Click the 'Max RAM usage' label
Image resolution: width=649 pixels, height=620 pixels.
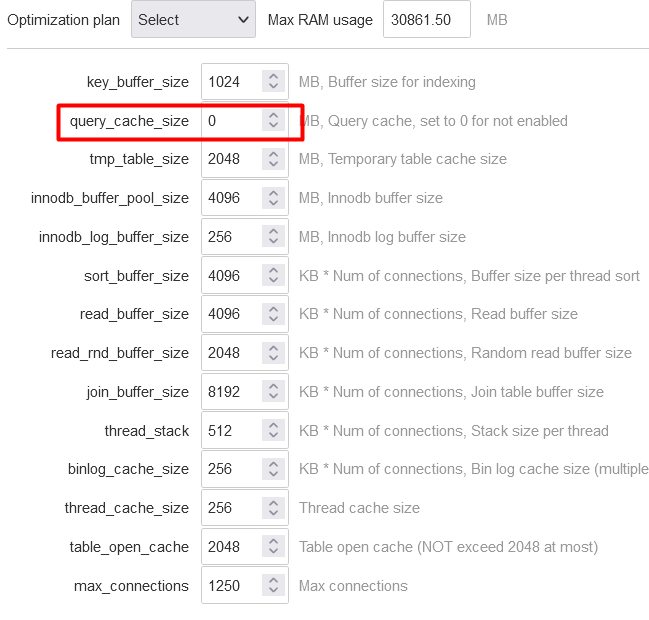coord(320,20)
